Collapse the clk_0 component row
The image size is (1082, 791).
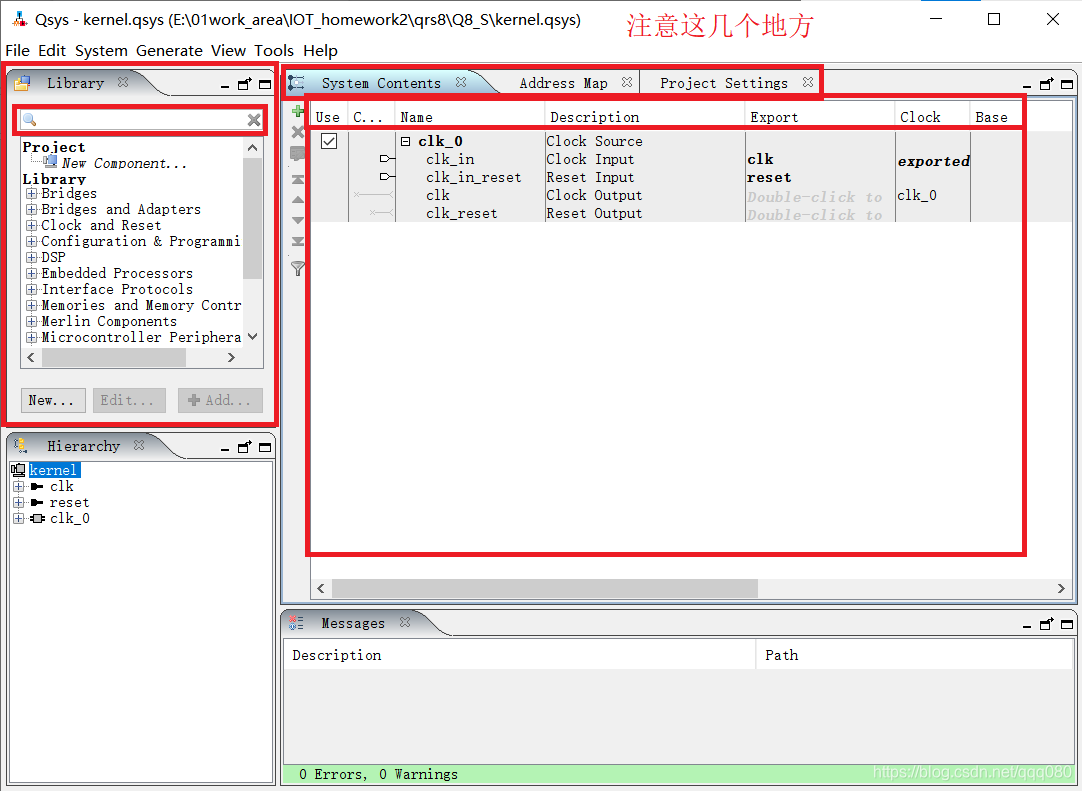(406, 141)
